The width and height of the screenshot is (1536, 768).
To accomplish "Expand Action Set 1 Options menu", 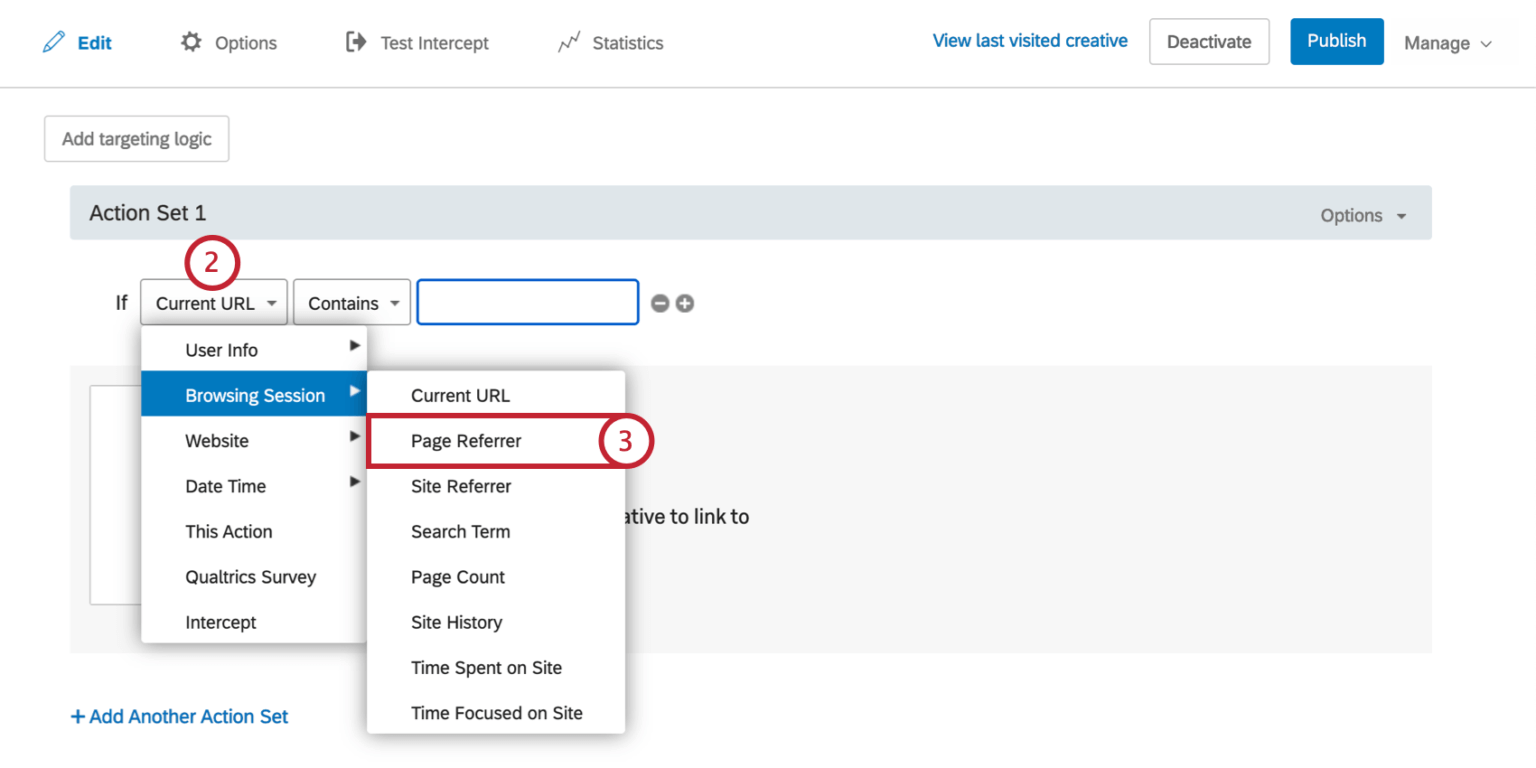I will [x=1363, y=215].
